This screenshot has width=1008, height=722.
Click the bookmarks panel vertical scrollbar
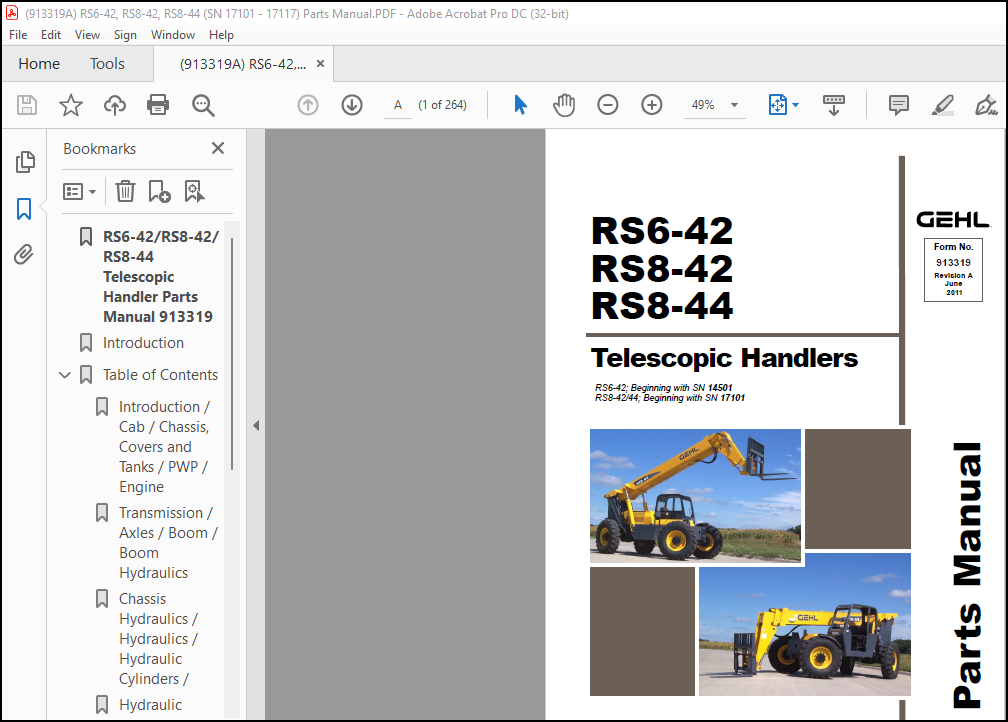pos(231,354)
